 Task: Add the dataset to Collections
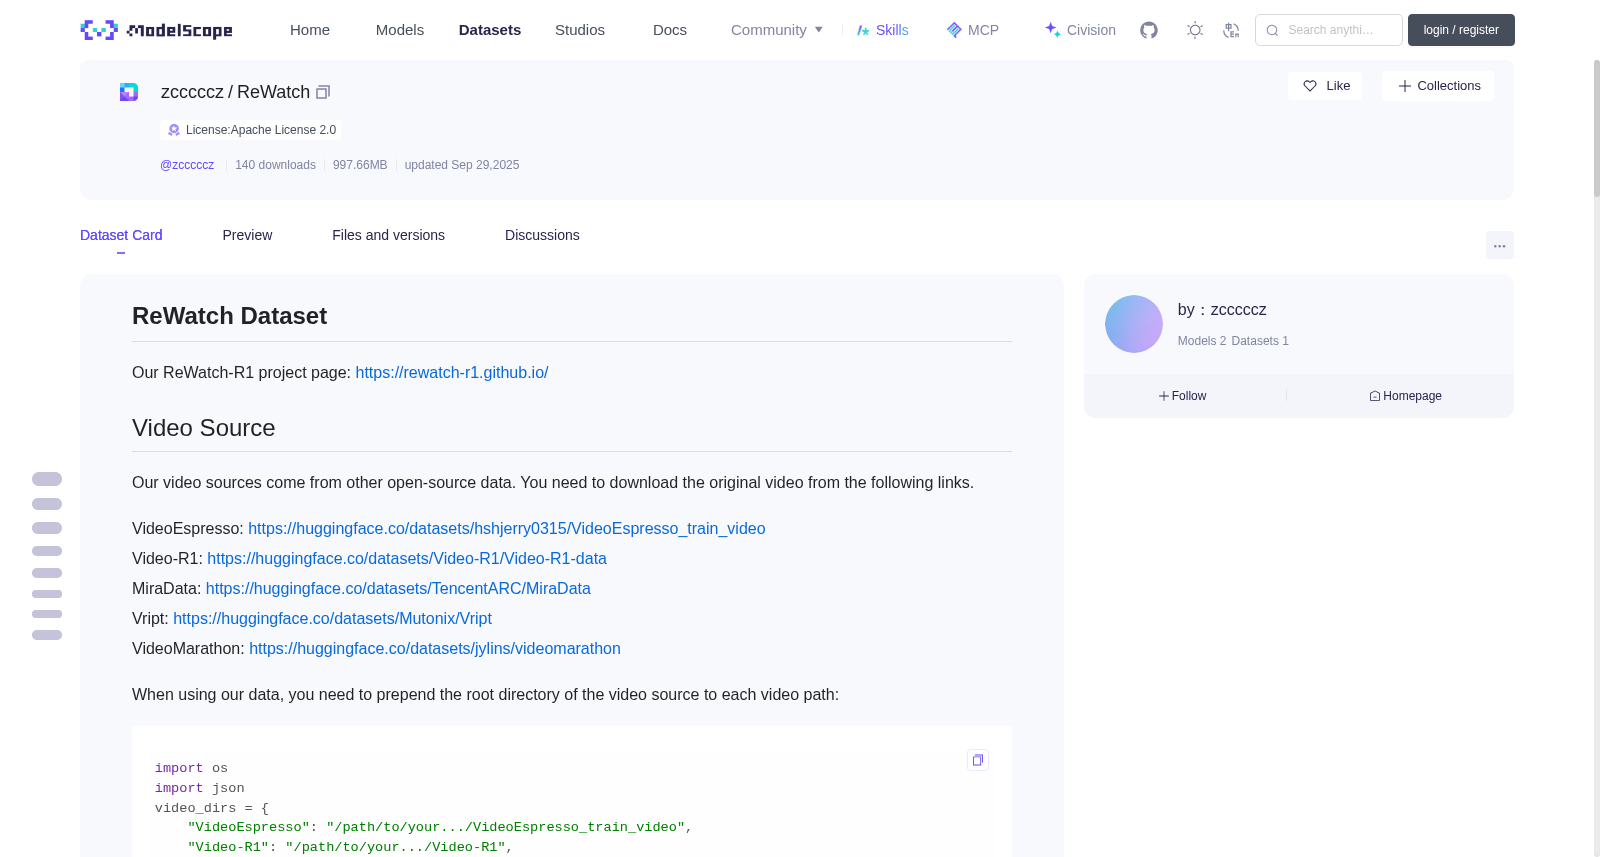pos(1438,86)
